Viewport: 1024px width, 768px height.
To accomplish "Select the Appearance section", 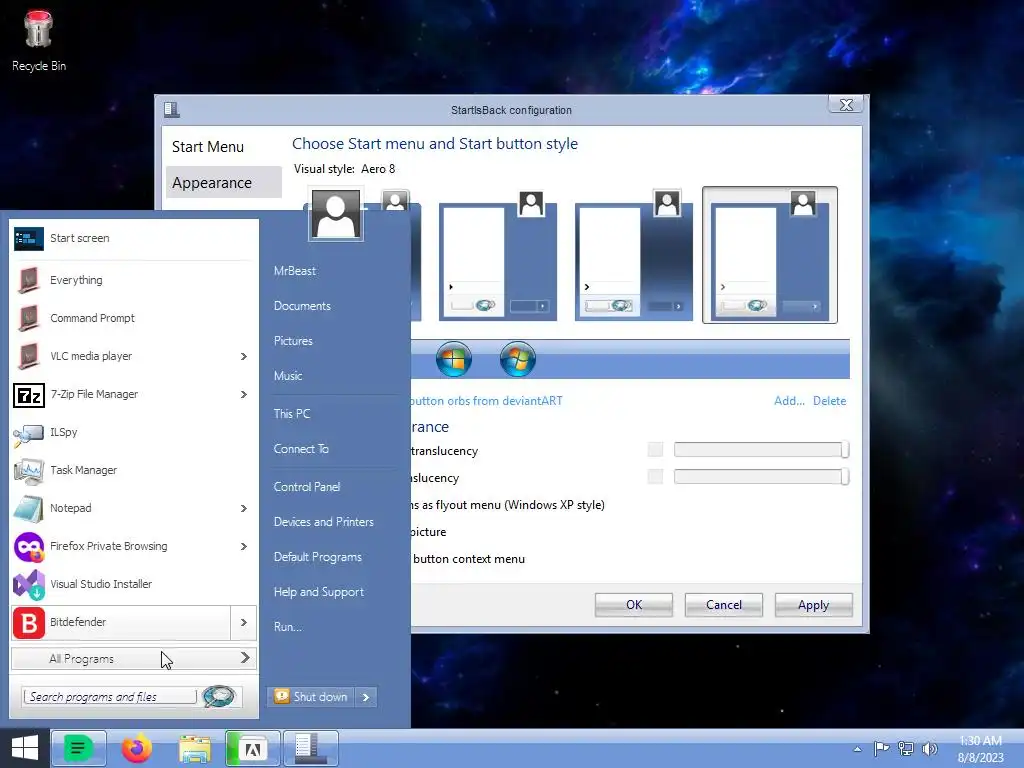I will pyautogui.click(x=223, y=182).
